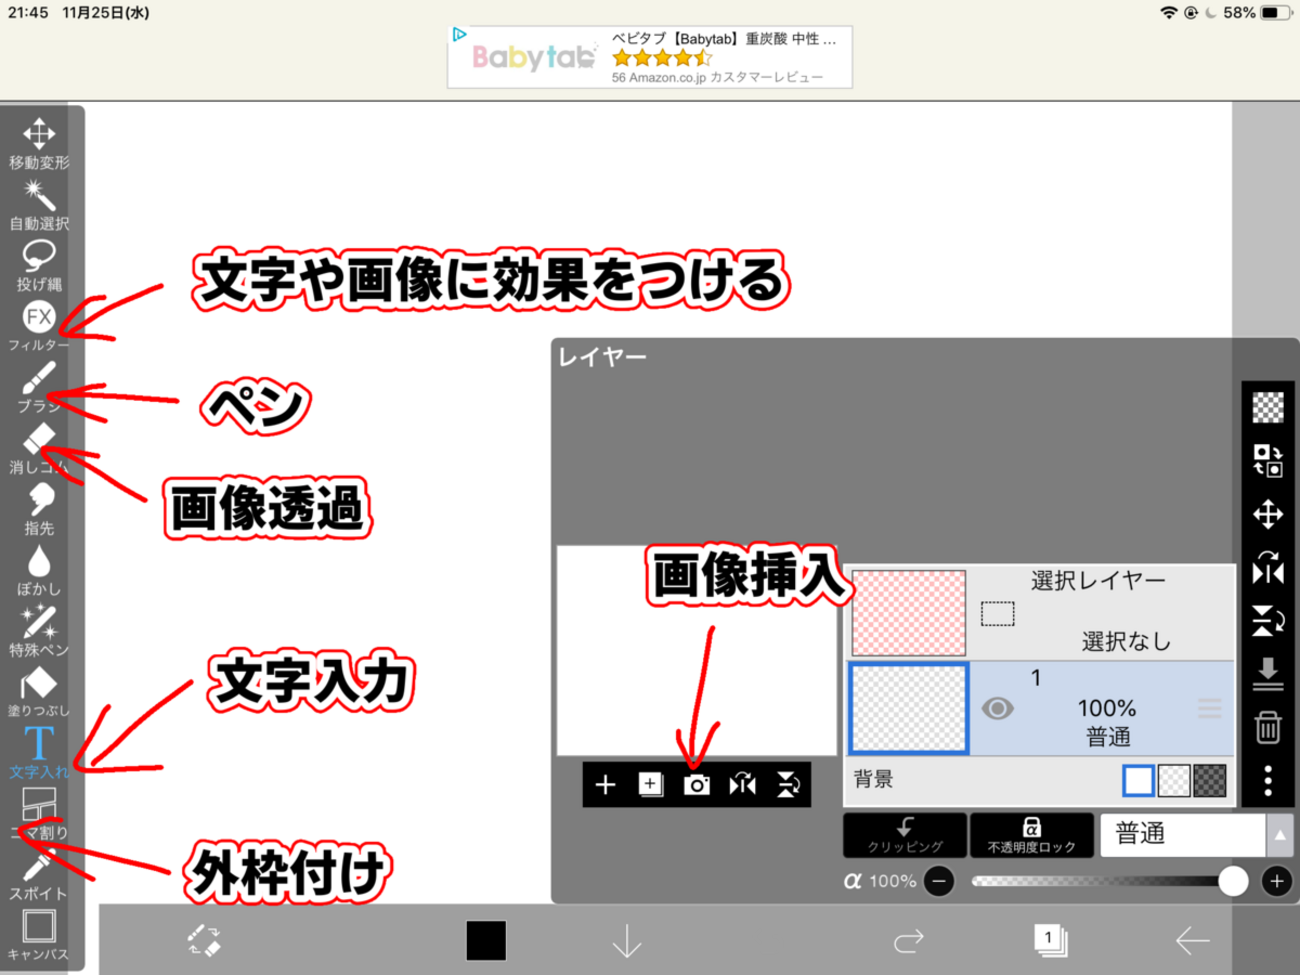The height and width of the screenshot is (975, 1300).
Task: Choose the 自動選択 magic wand tool
Action: click(39, 205)
